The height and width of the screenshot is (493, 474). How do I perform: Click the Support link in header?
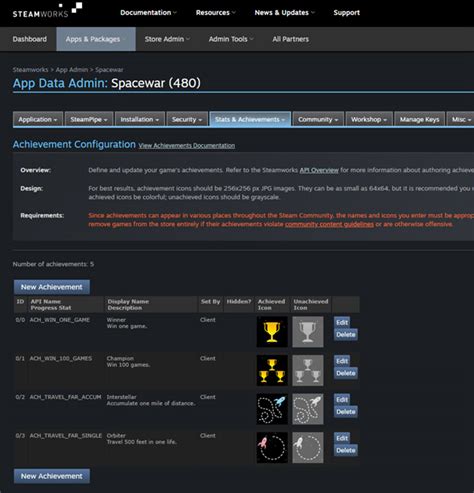pyautogui.click(x=347, y=13)
